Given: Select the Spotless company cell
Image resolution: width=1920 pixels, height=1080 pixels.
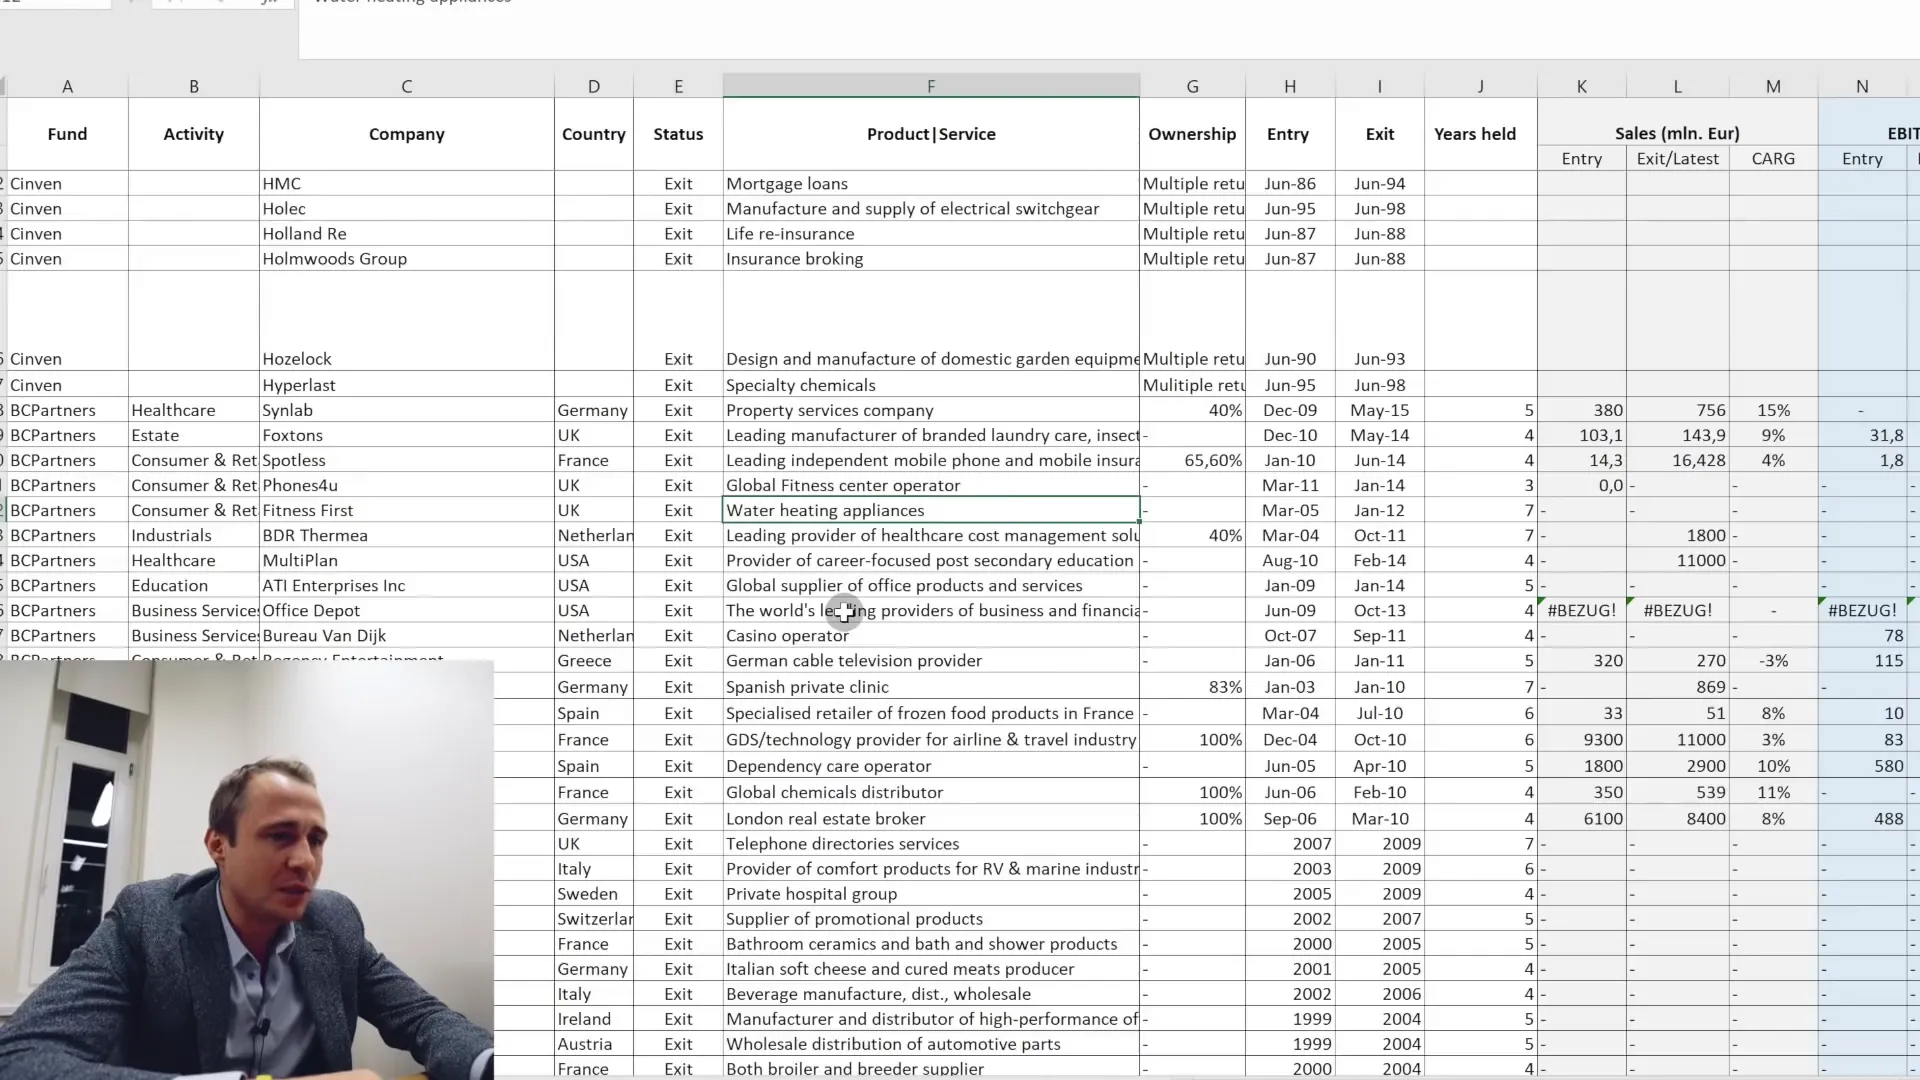Looking at the screenshot, I should [x=406, y=460].
